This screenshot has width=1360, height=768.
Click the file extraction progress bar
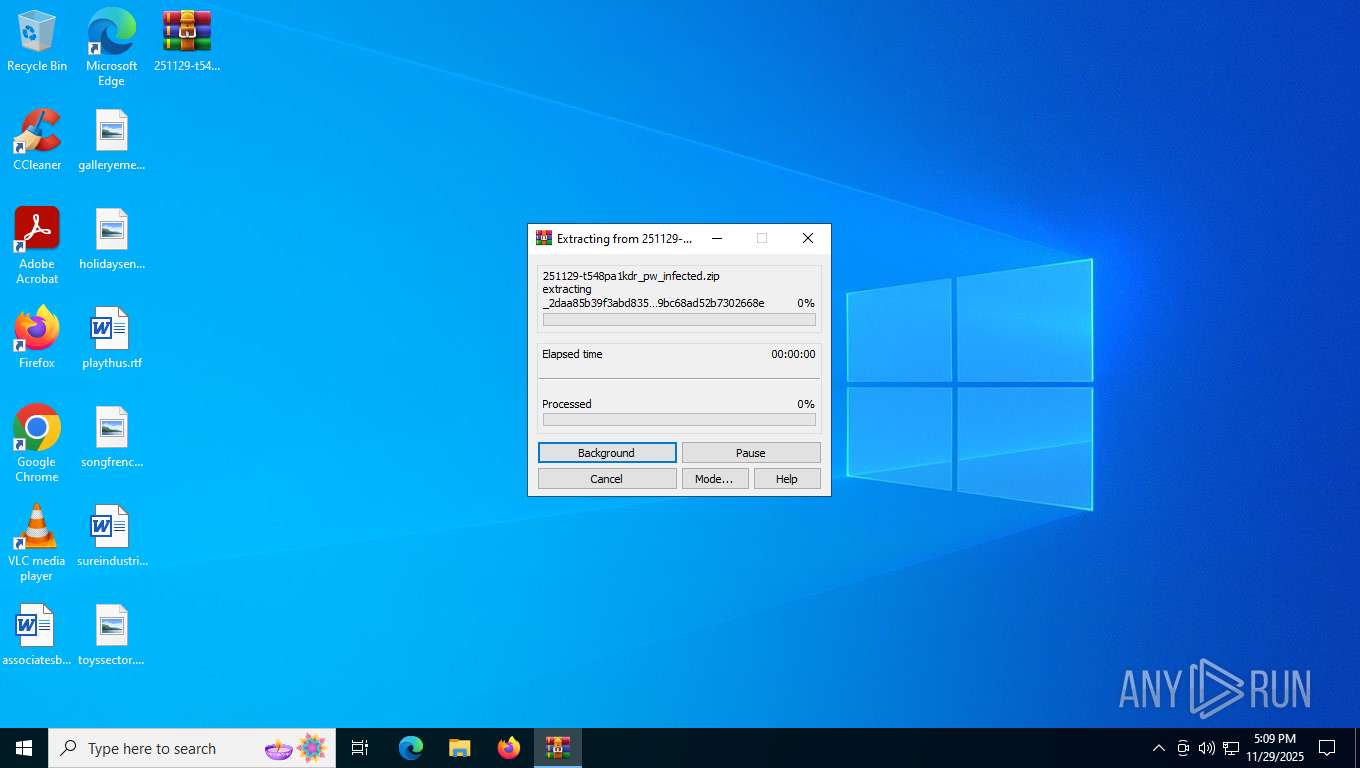[x=679, y=320]
